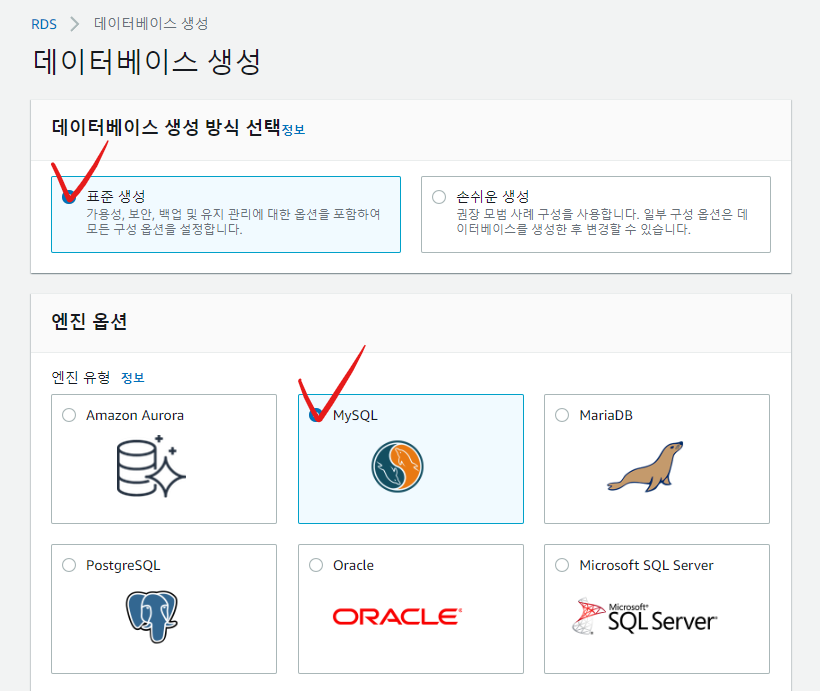Open 정보 link next to 엔진 유형
Viewport: 820px width, 691px height.
(133, 378)
